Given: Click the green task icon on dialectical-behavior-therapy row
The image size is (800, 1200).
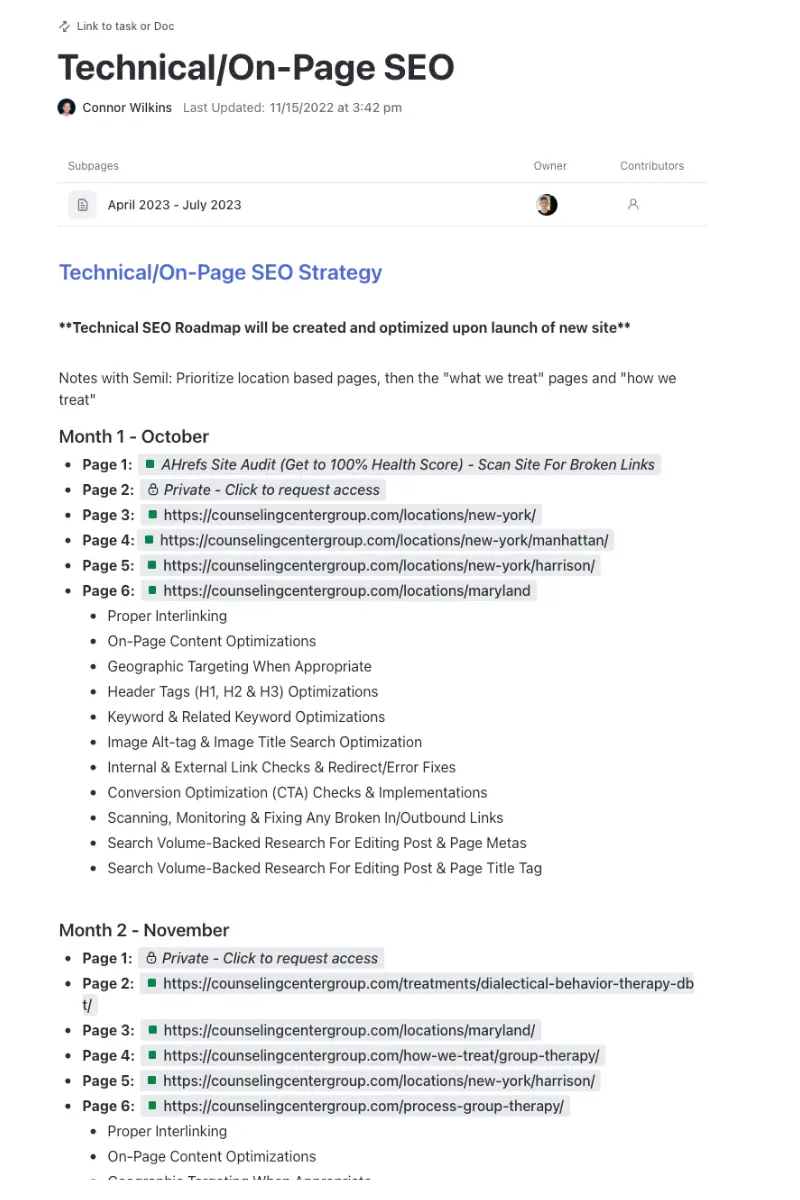Looking at the screenshot, I should (x=151, y=983).
